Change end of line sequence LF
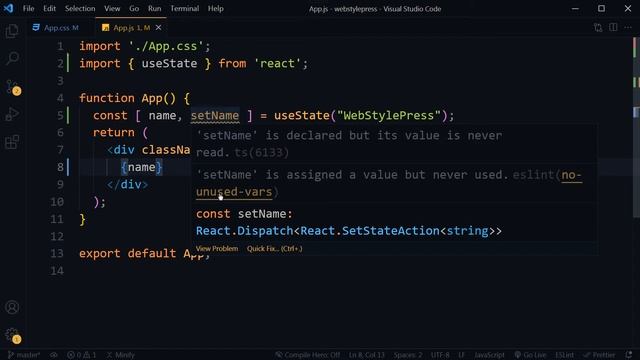 tap(461, 355)
